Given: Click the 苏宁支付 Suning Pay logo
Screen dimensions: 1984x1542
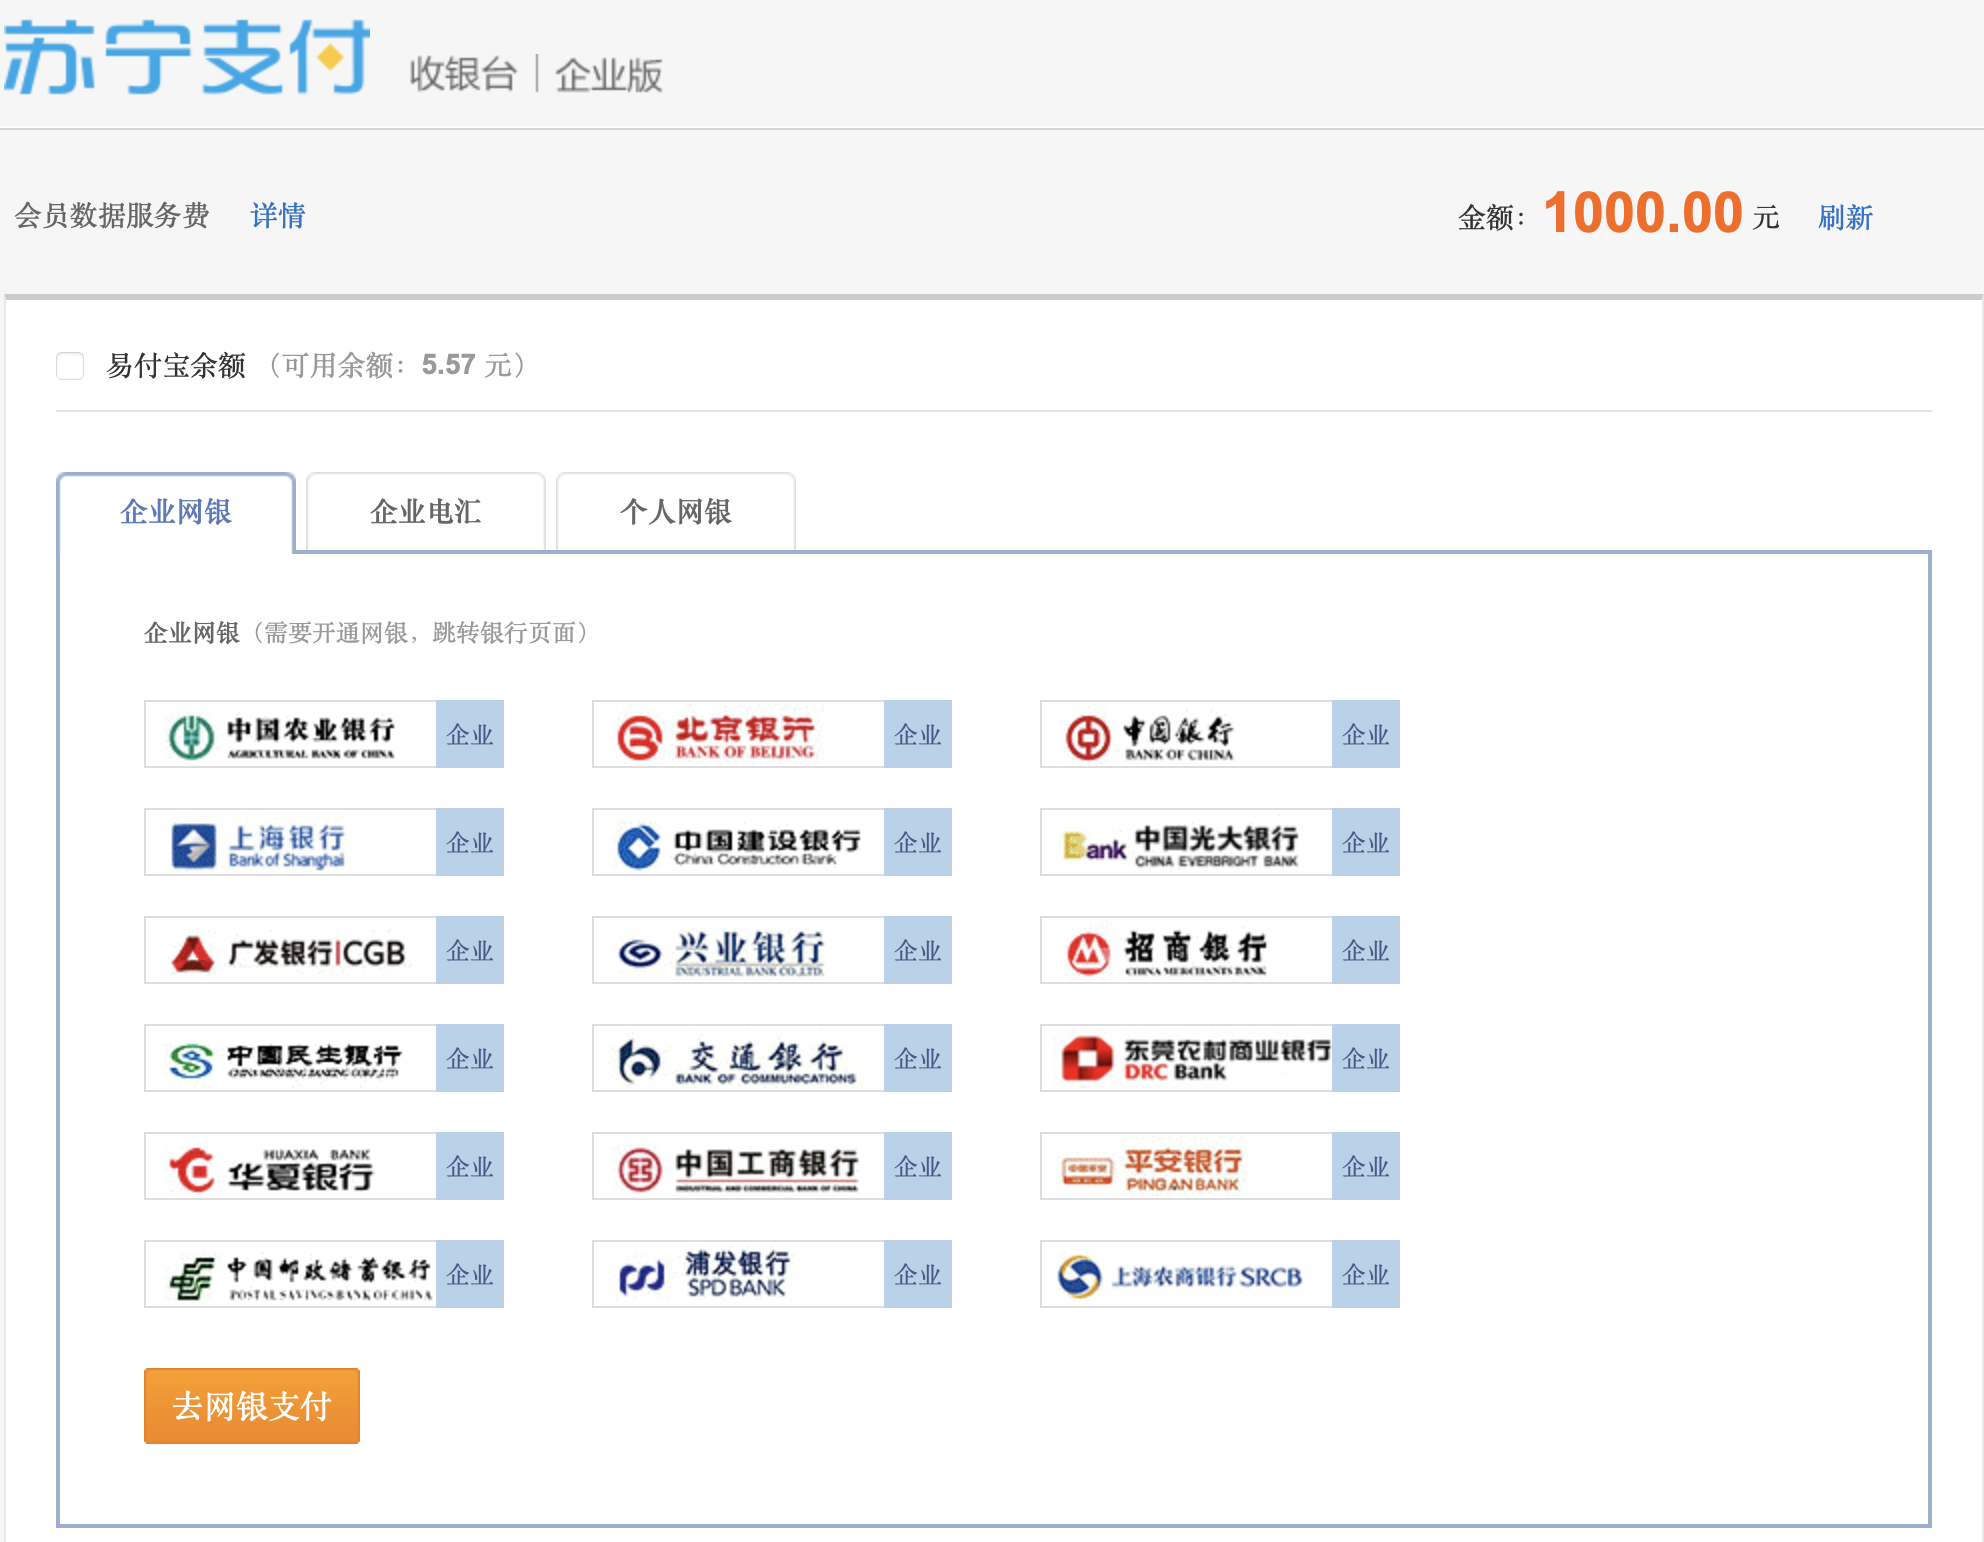Looking at the screenshot, I should [187, 56].
